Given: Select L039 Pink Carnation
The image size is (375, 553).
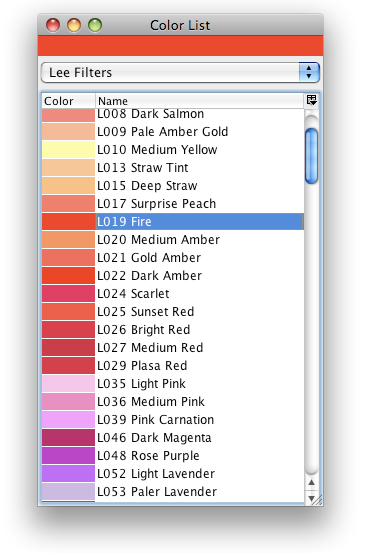Looking at the screenshot, I should [x=173, y=419].
